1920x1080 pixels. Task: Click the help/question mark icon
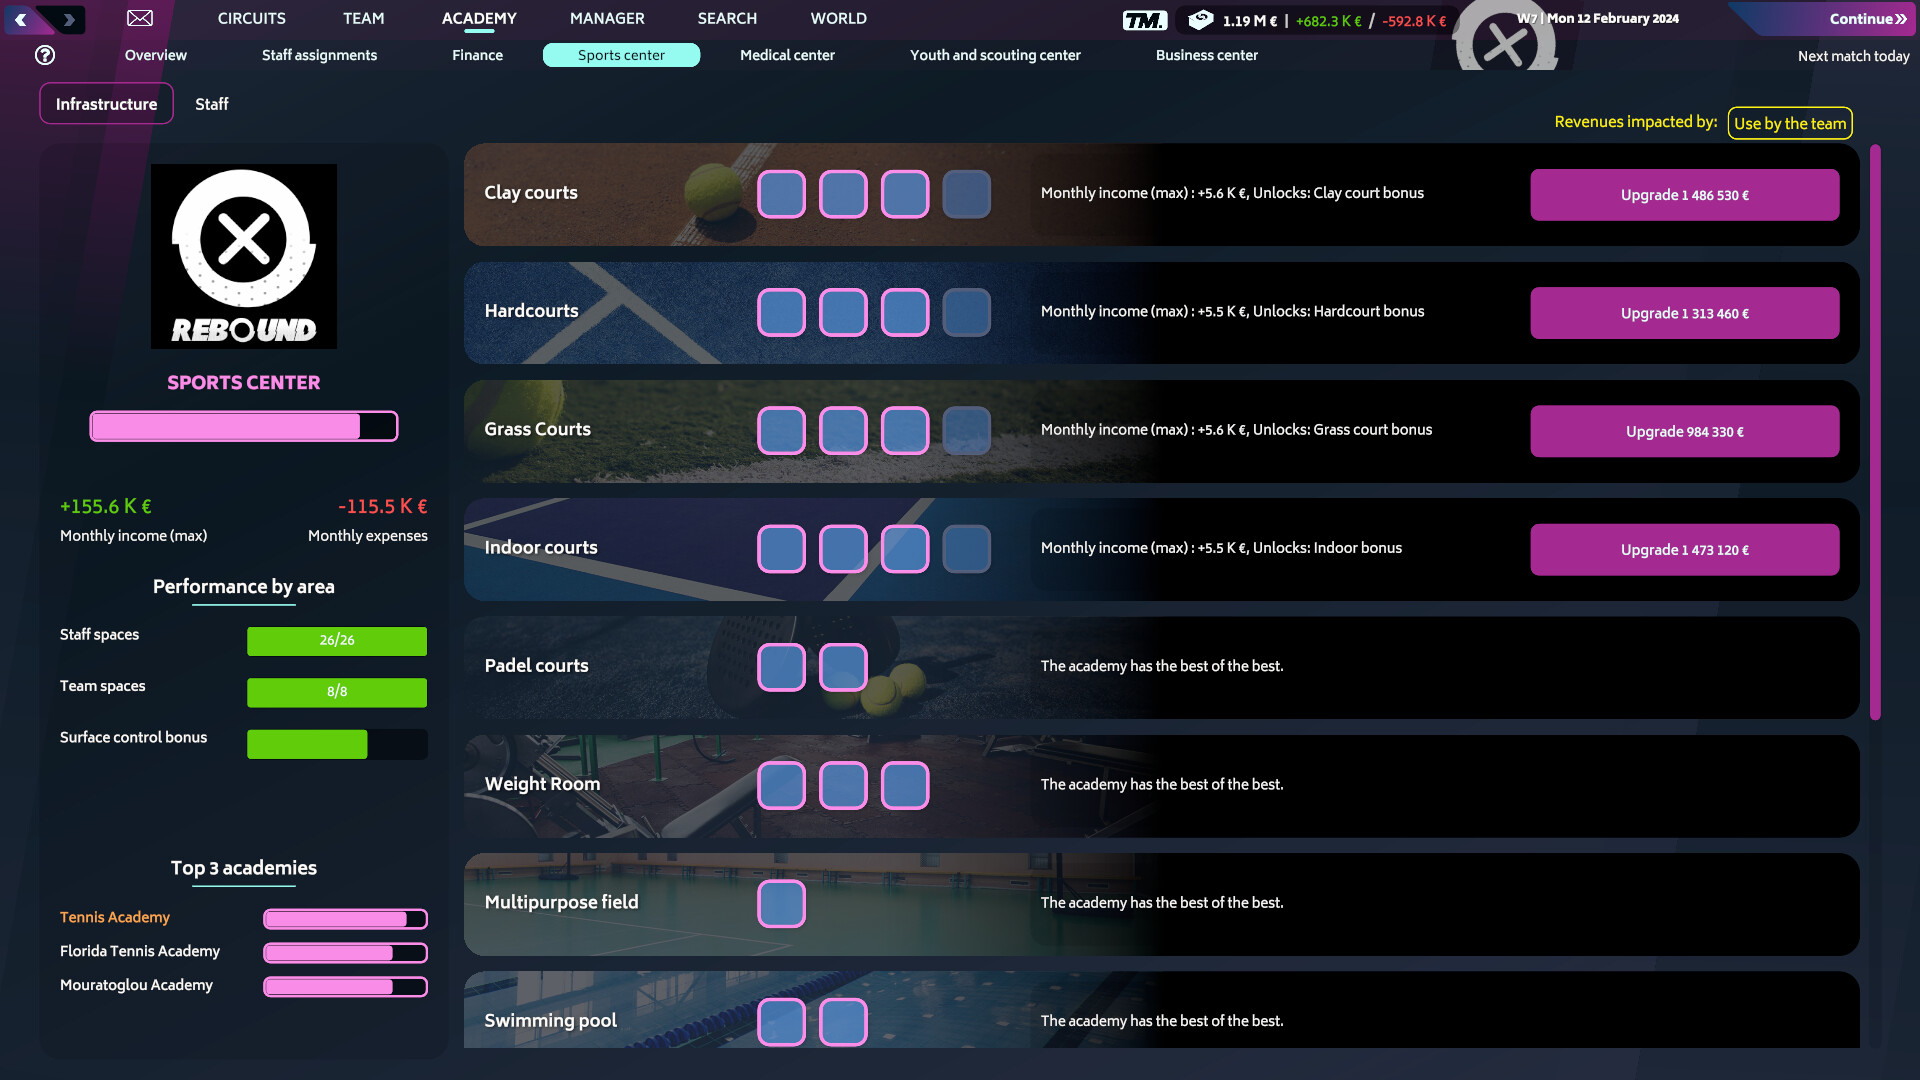[x=44, y=54]
